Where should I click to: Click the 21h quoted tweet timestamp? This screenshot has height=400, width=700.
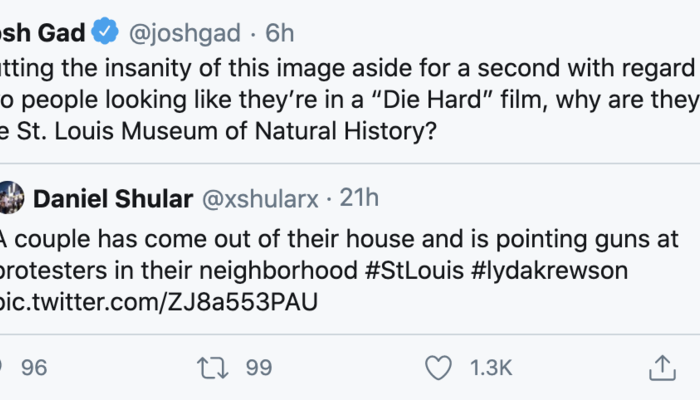359,198
